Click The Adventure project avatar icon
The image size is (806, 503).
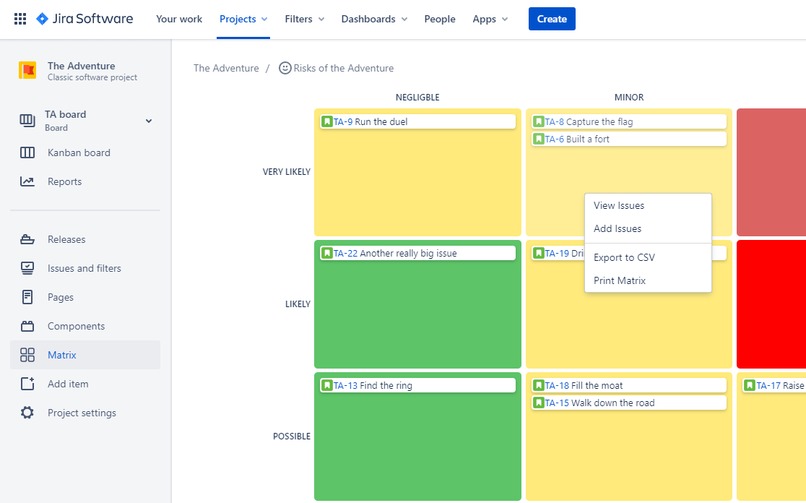click(27, 70)
